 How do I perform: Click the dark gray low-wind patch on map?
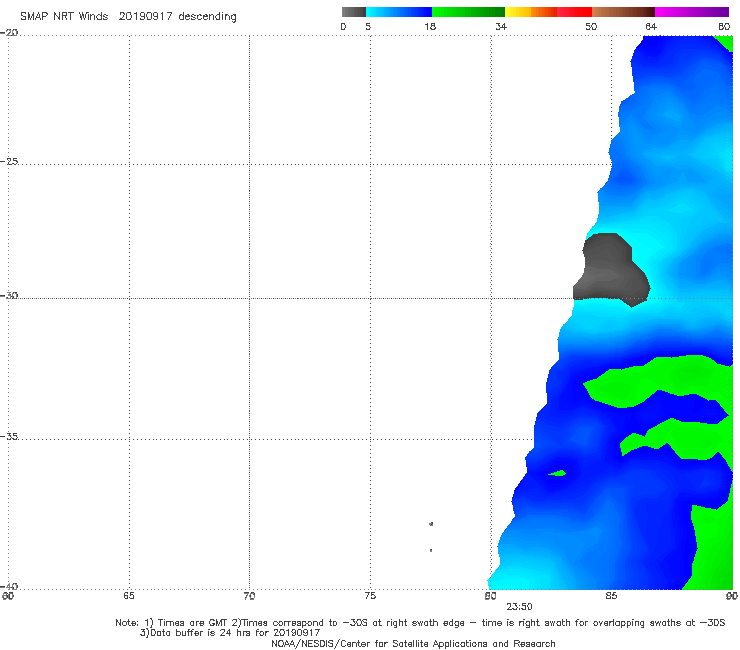611,271
